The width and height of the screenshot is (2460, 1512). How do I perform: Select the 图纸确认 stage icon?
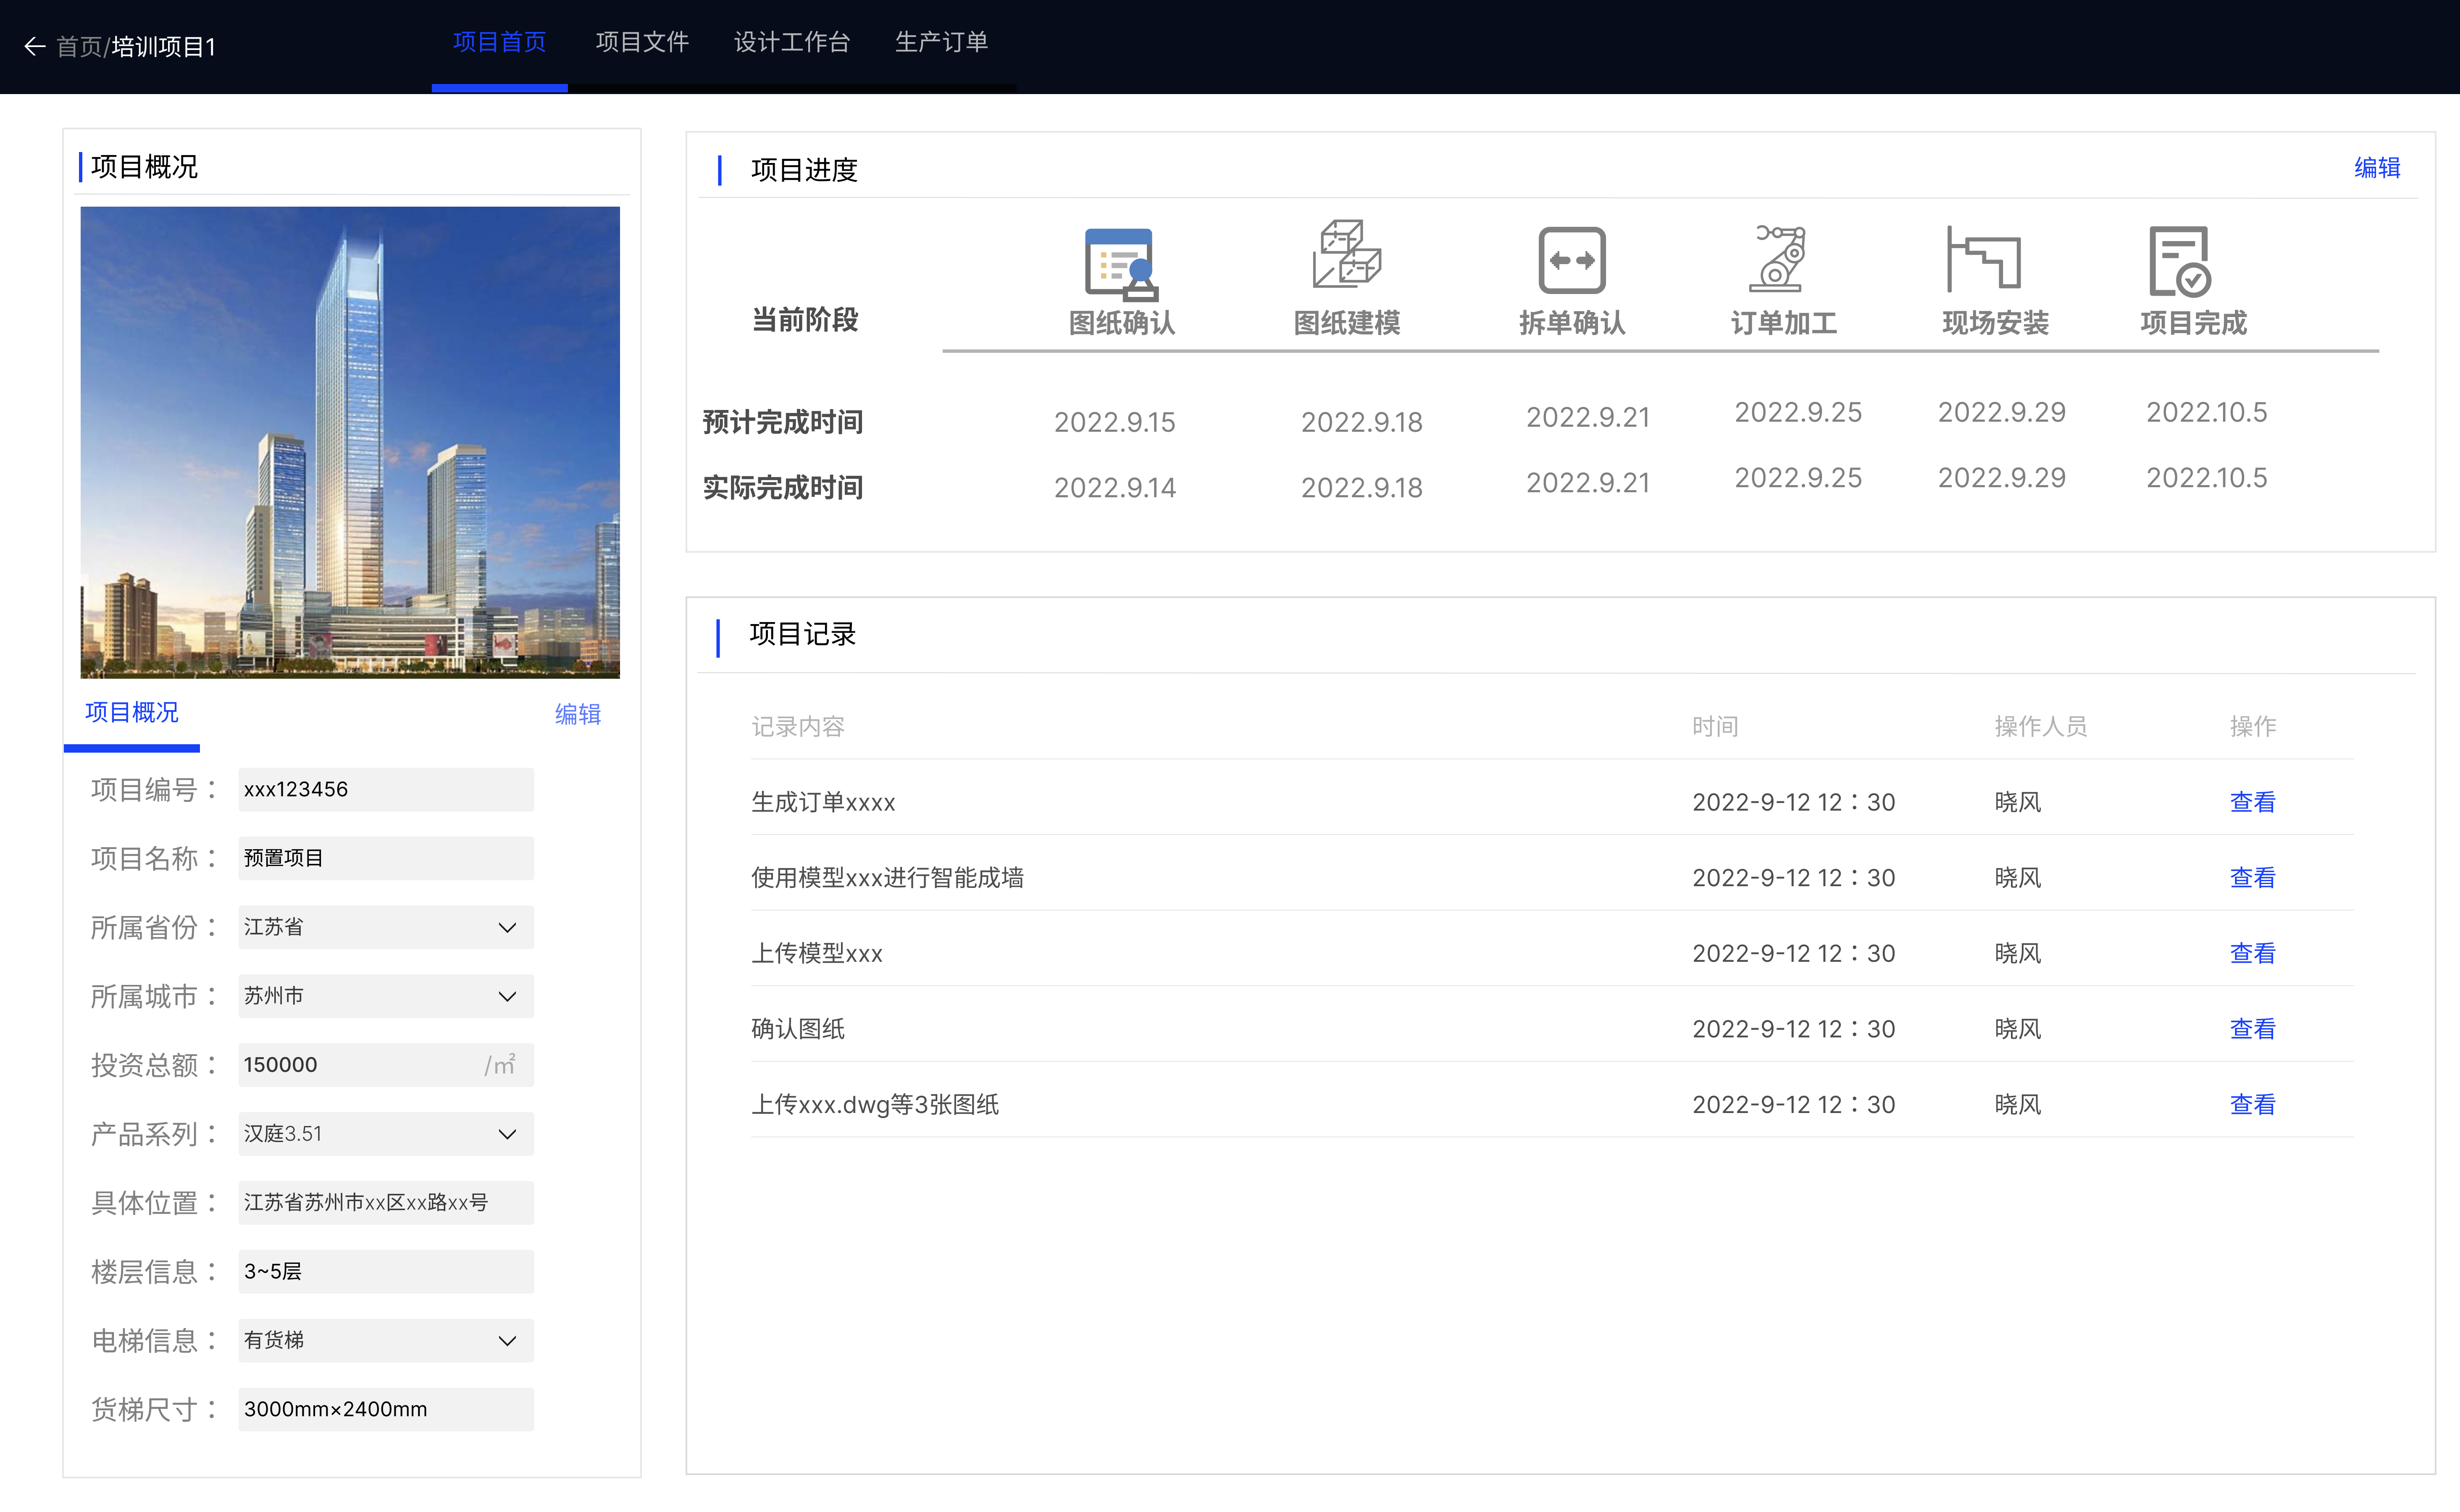pos(1121,264)
